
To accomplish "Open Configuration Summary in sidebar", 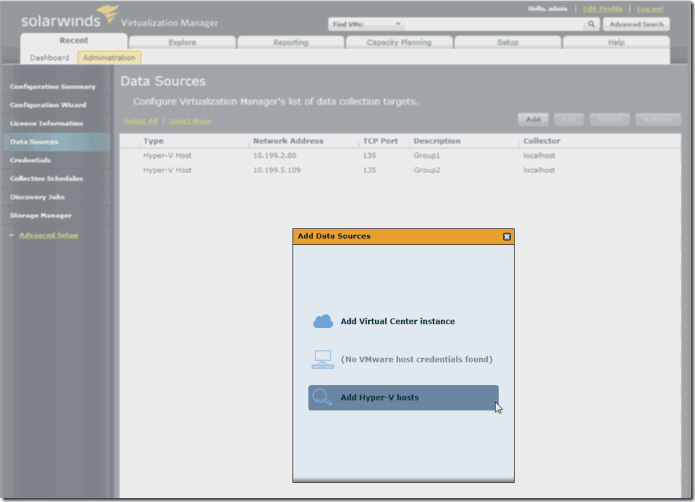I will coord(53,87).
